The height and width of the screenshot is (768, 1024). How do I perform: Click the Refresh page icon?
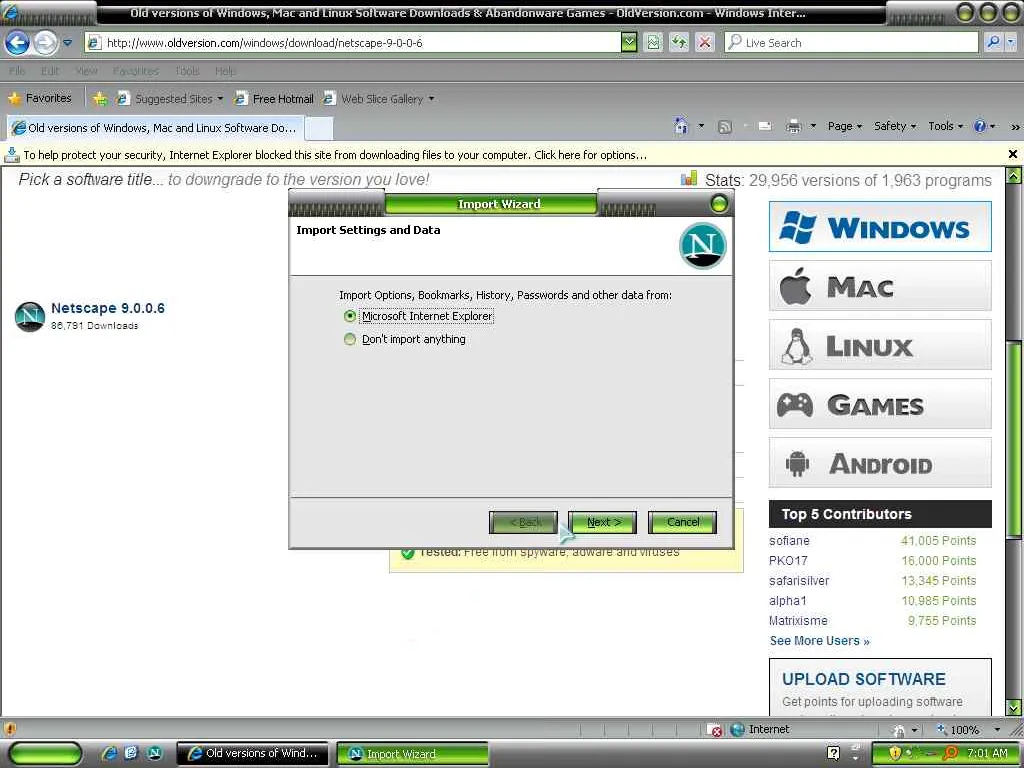click(x=679, y=43)
